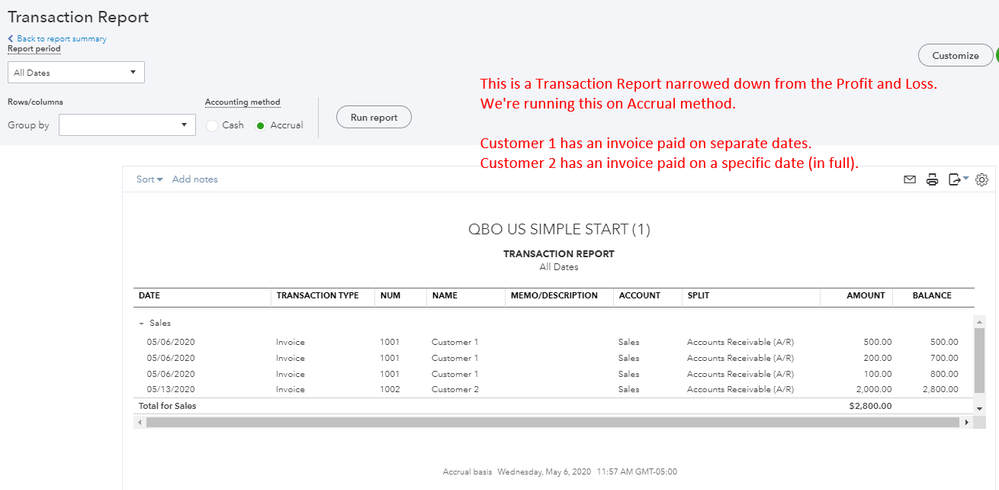This screenshot has height=490, width=999.
Task: Click Add notes
Action: [195, 180]
